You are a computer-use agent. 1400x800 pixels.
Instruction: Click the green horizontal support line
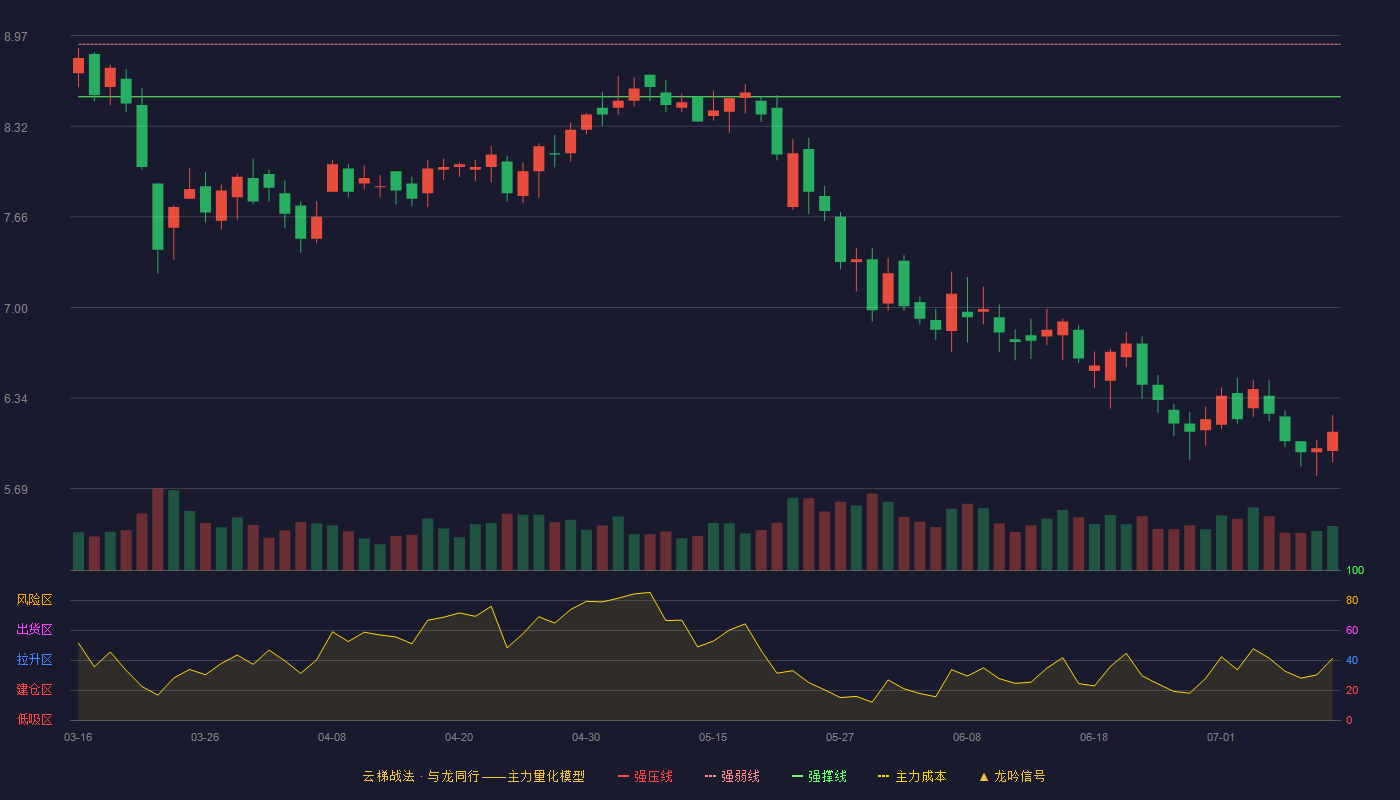click(x=709, y=97)
